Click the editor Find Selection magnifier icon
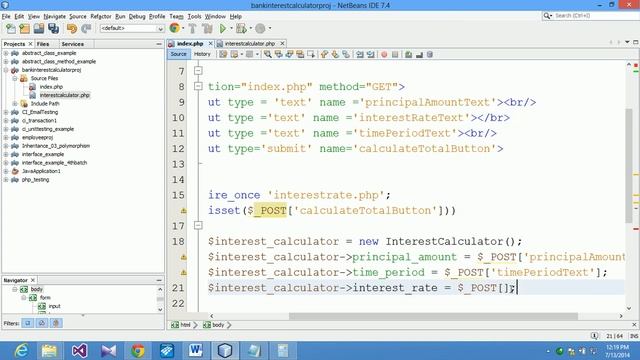This screenshot has height=360, width=640. (267, 54)
